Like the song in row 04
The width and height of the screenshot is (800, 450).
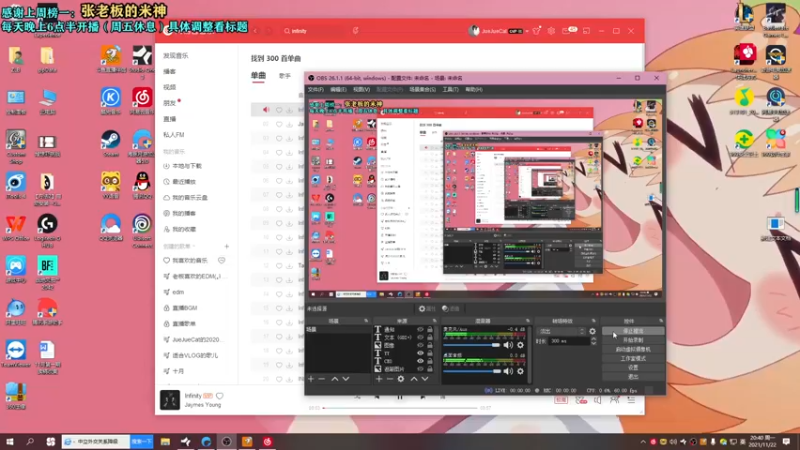[x=279, y=153]
